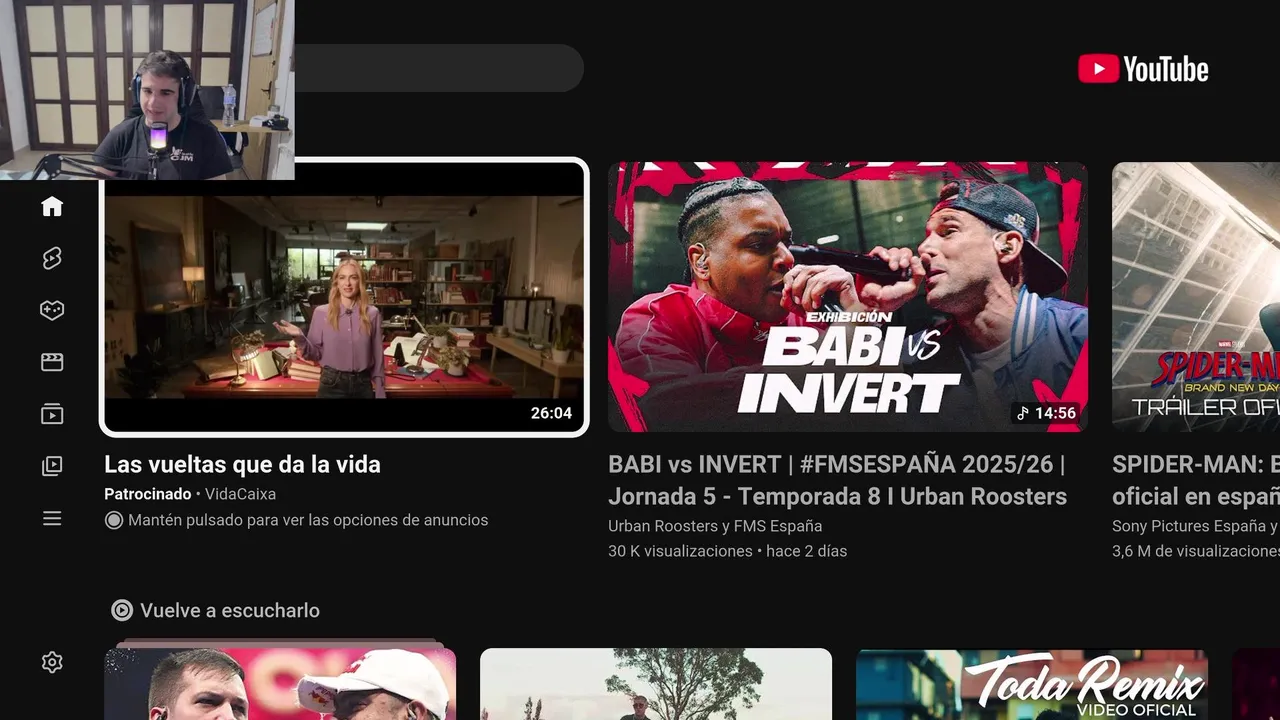
Task: Open Settings gear icon
Action: 52,662
